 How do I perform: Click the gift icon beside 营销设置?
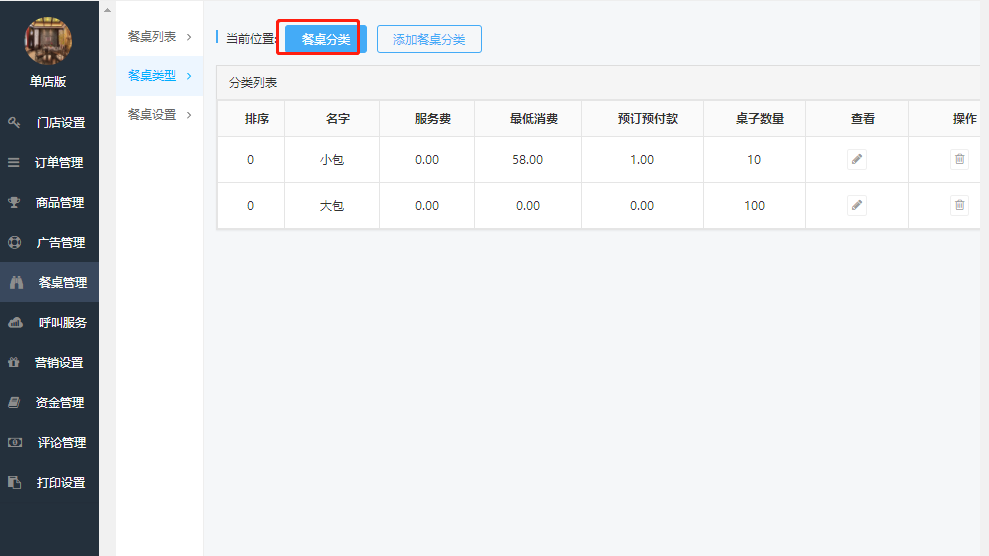click(14, 362)
